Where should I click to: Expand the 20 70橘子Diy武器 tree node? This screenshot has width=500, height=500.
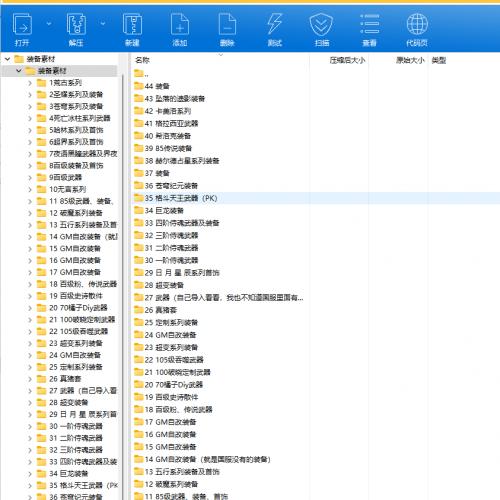coord(30,308)
